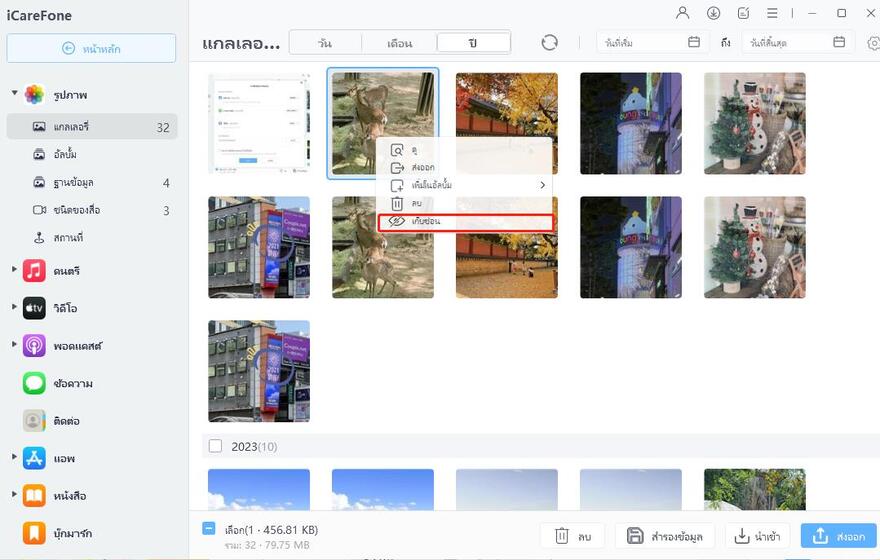Select the highlighted deer photo thumbnail
The height and width of the screenshot is (560, 880).
click(383, 123)
